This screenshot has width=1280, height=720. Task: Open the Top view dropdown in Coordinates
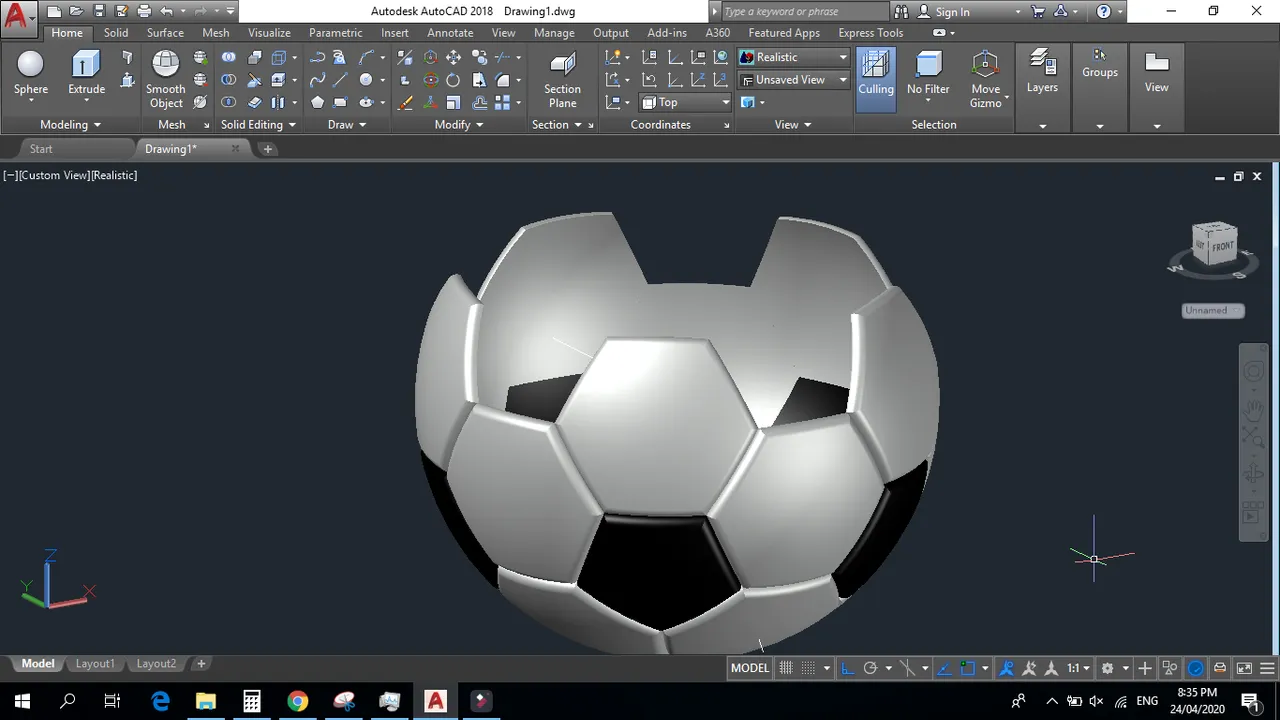pyautogui.click(x=685, y=102)
